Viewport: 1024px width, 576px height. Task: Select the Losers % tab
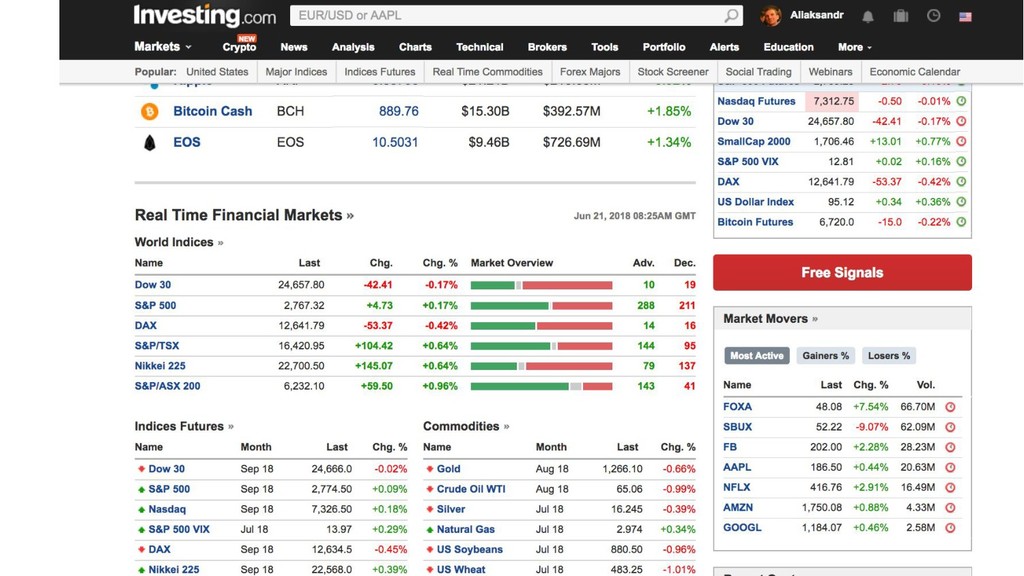pyautogui.click(x=889, y=356)
